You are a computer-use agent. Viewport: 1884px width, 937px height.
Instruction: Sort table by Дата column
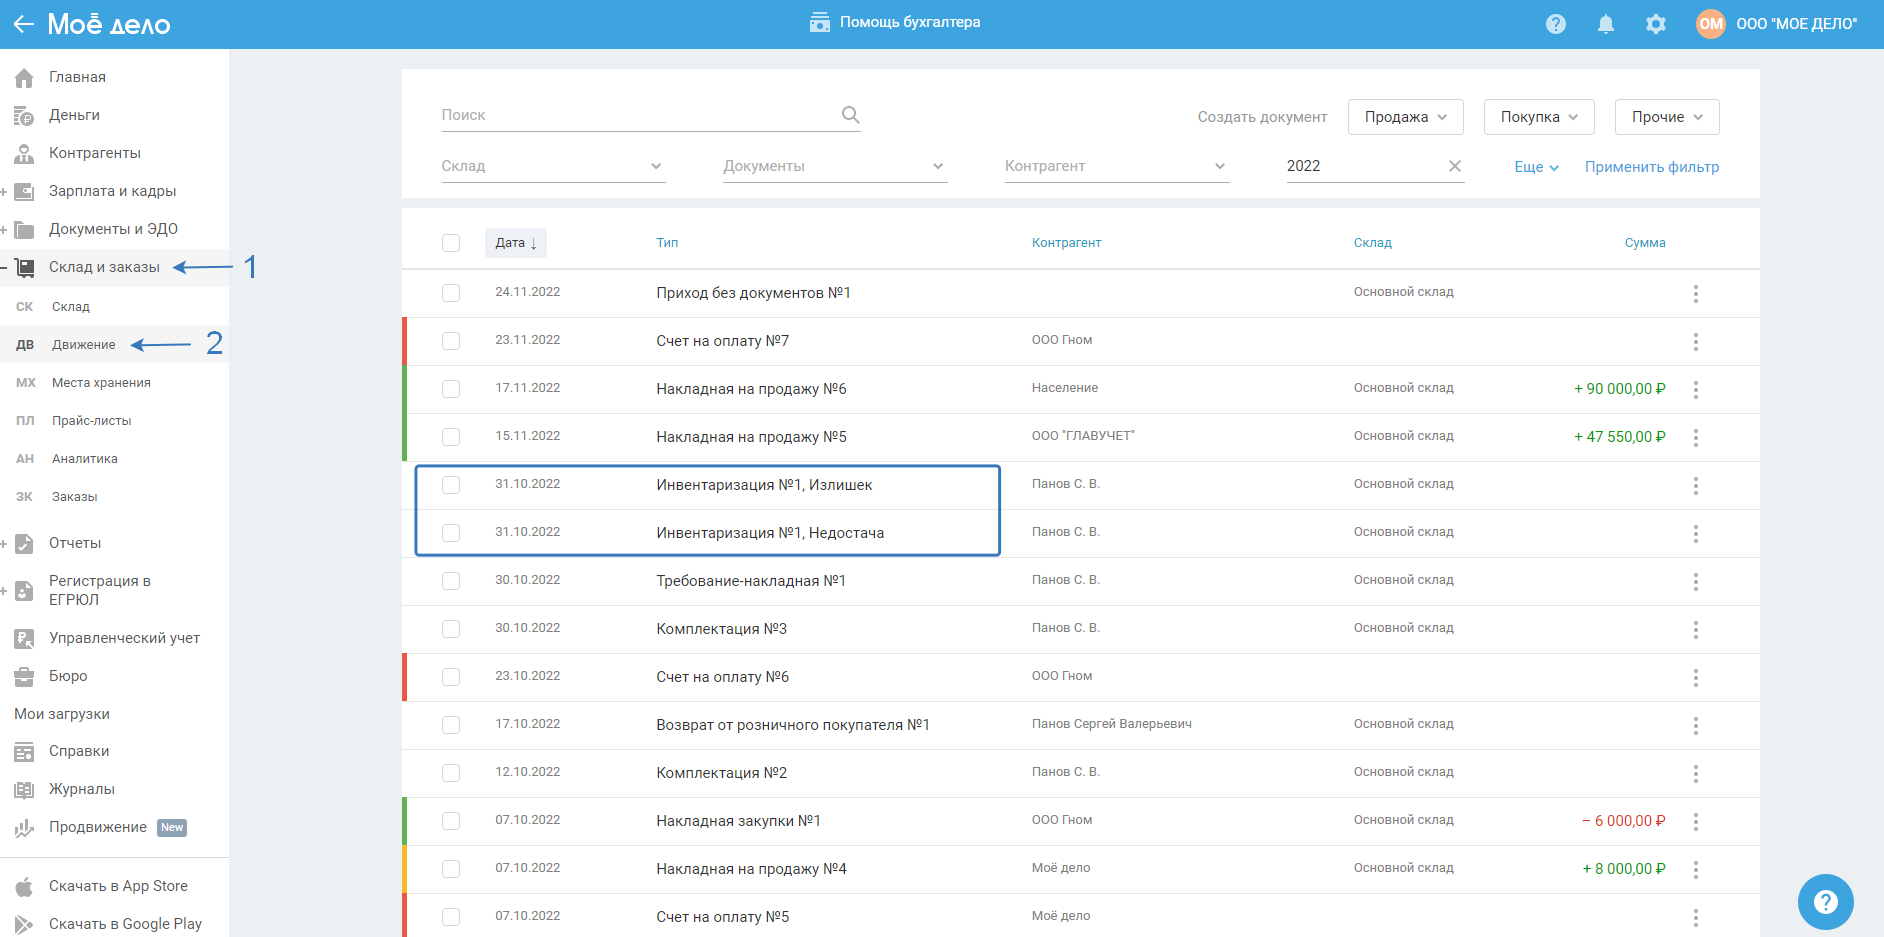pos(515,243)
